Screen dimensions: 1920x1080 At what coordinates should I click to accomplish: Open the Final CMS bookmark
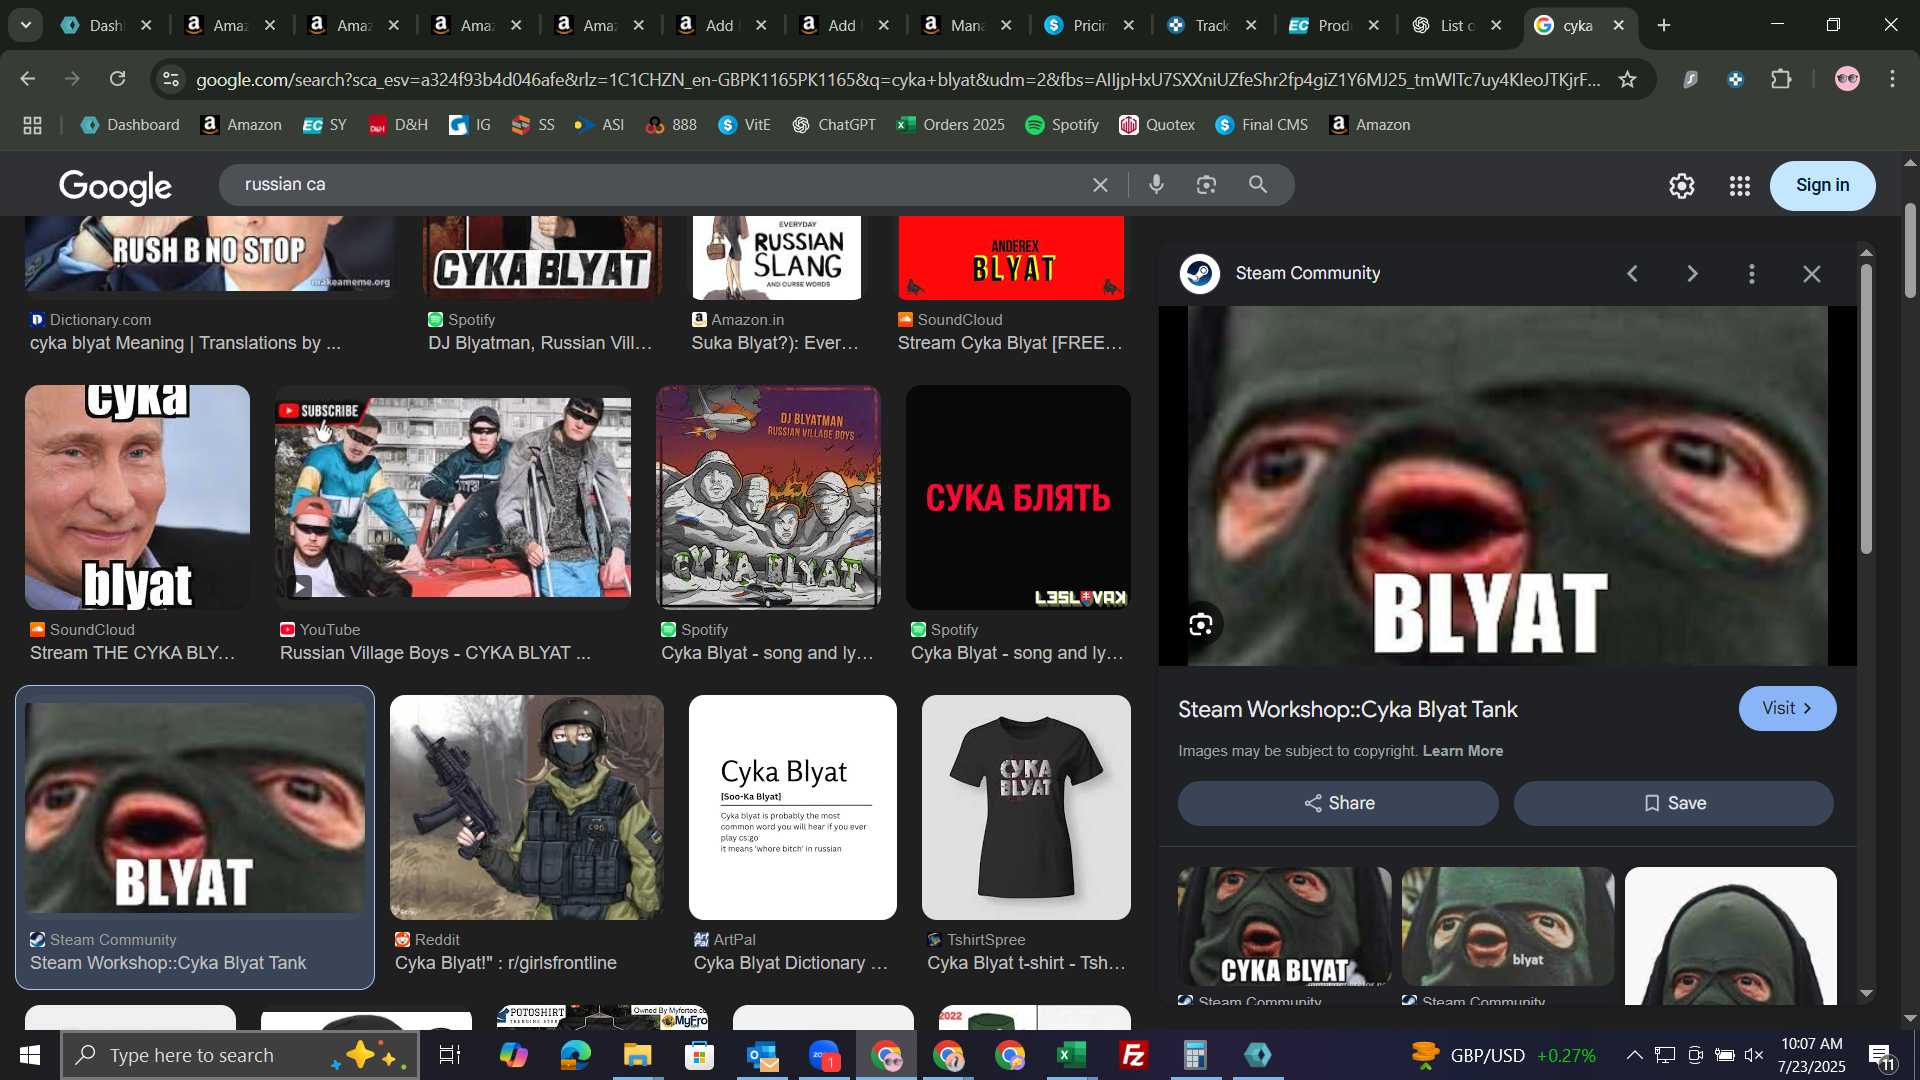[x=1261, y=125]
